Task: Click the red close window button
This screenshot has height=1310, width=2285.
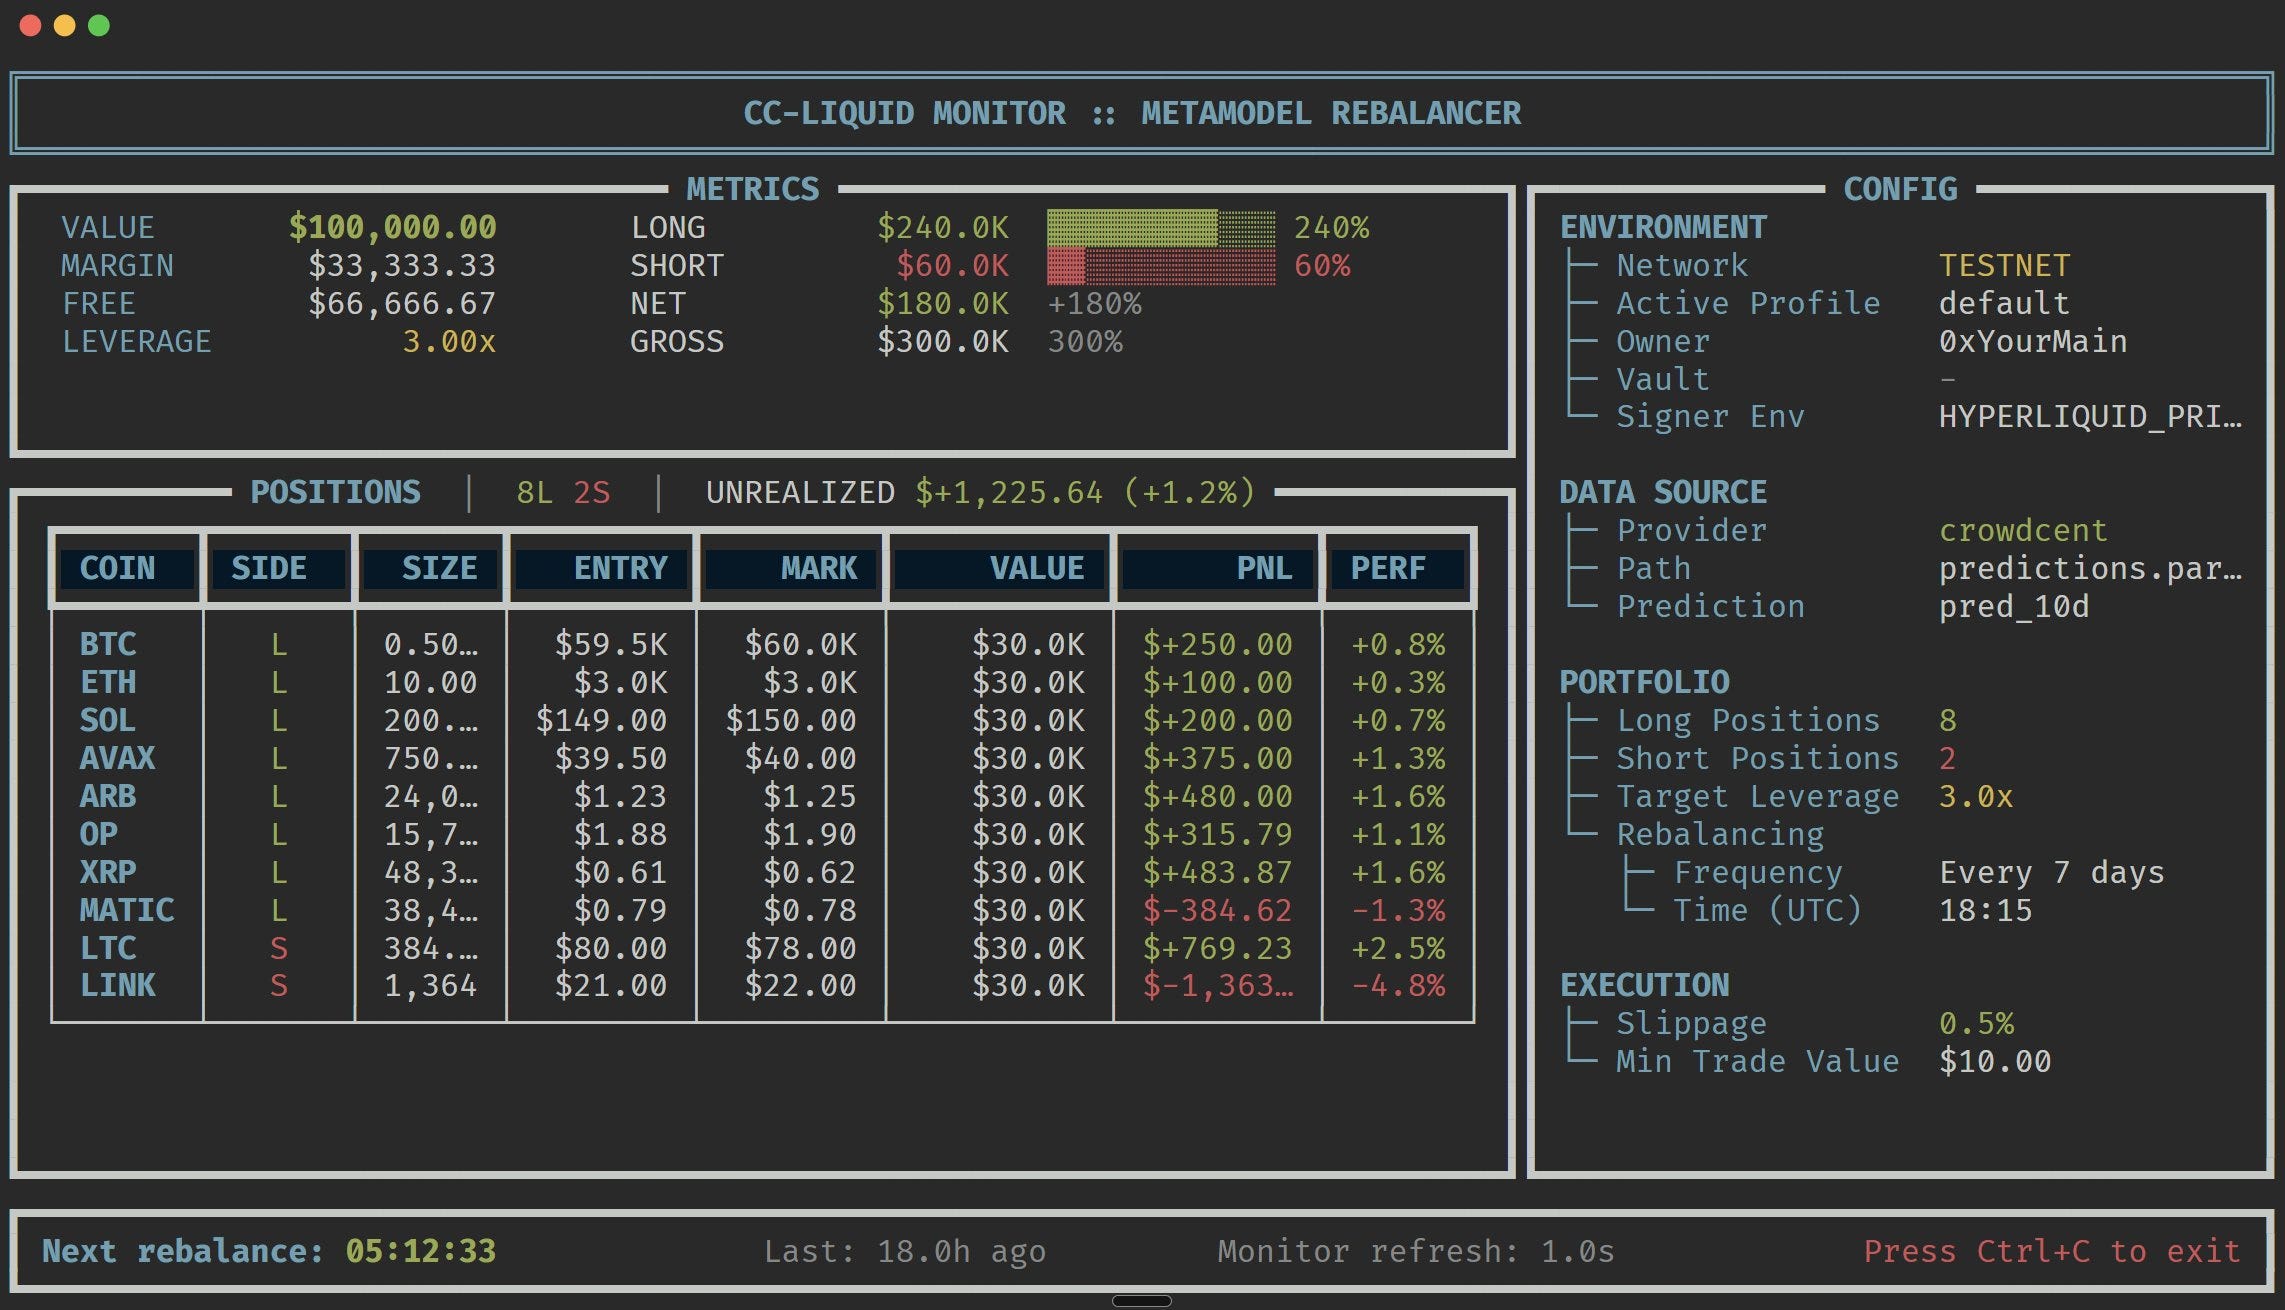Action: pos(30,26)
